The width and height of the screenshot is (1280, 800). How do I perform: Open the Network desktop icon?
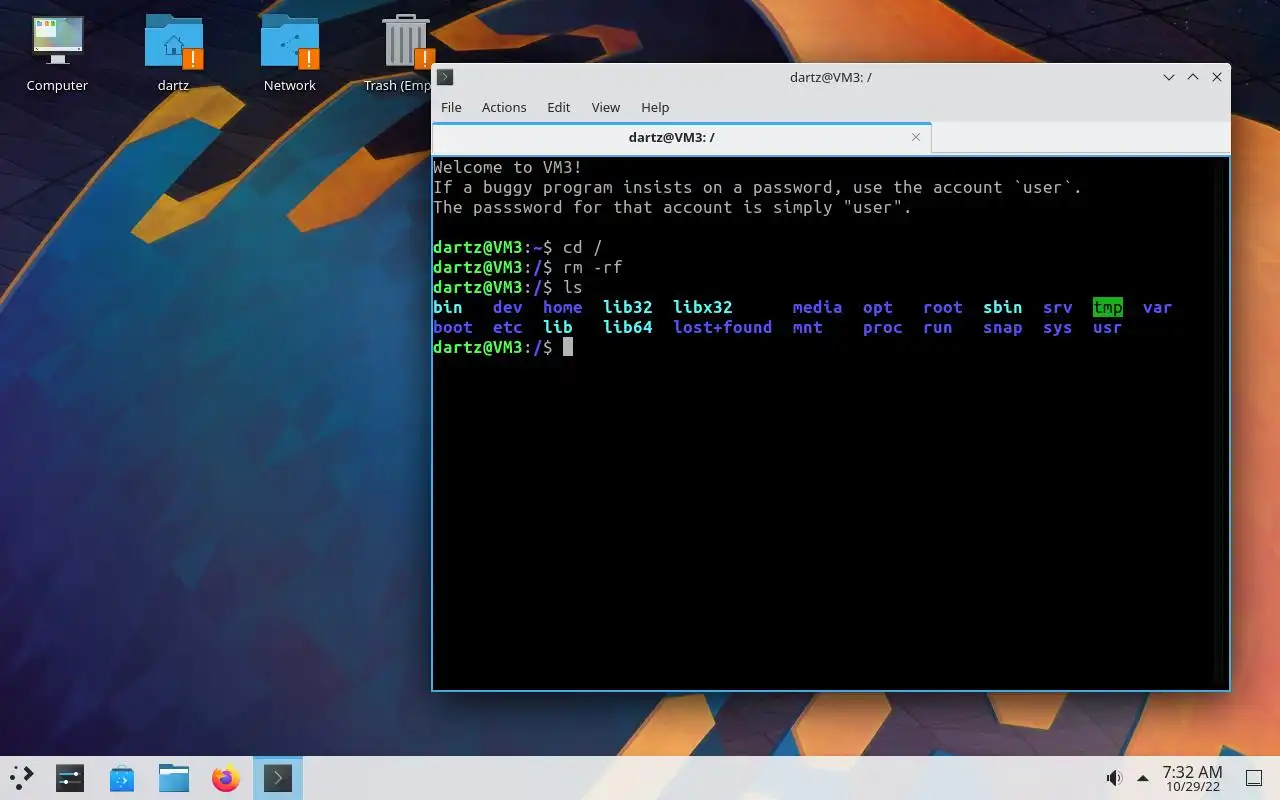290,54
